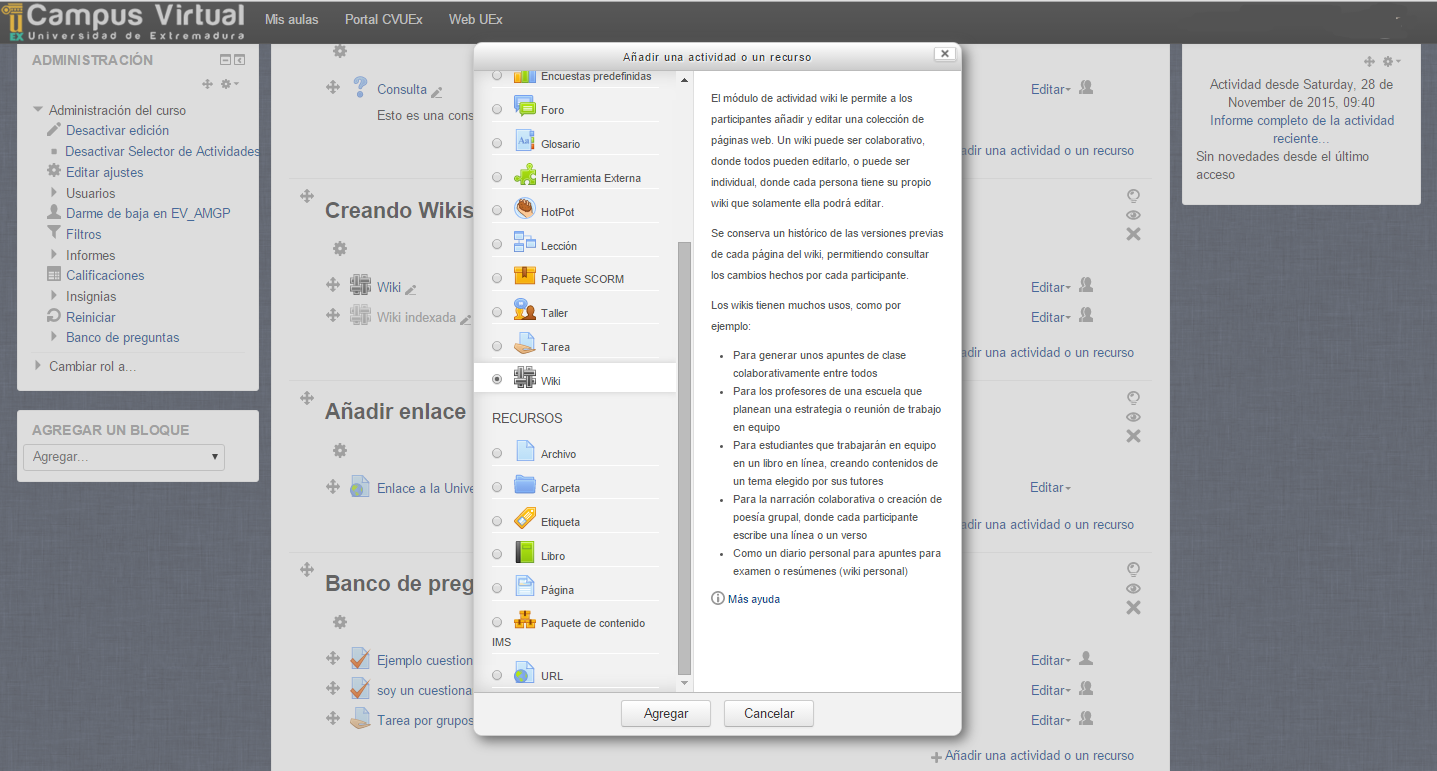Open the Mis aulas menu

(x=291, y=19)
